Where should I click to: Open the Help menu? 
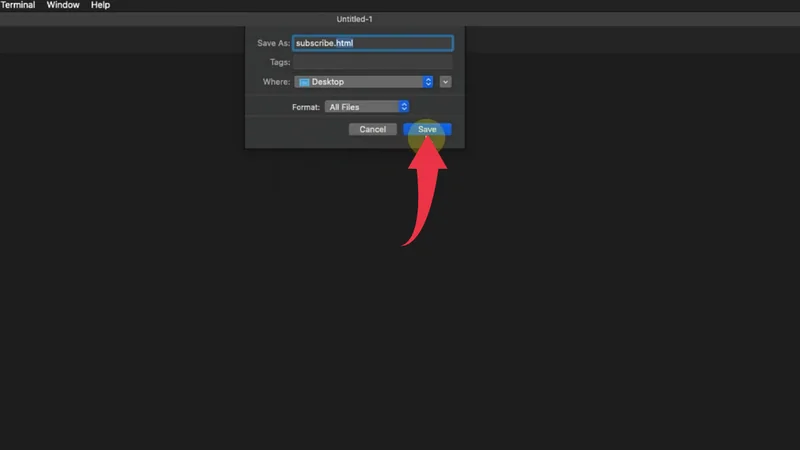click(x=101, y=5)
